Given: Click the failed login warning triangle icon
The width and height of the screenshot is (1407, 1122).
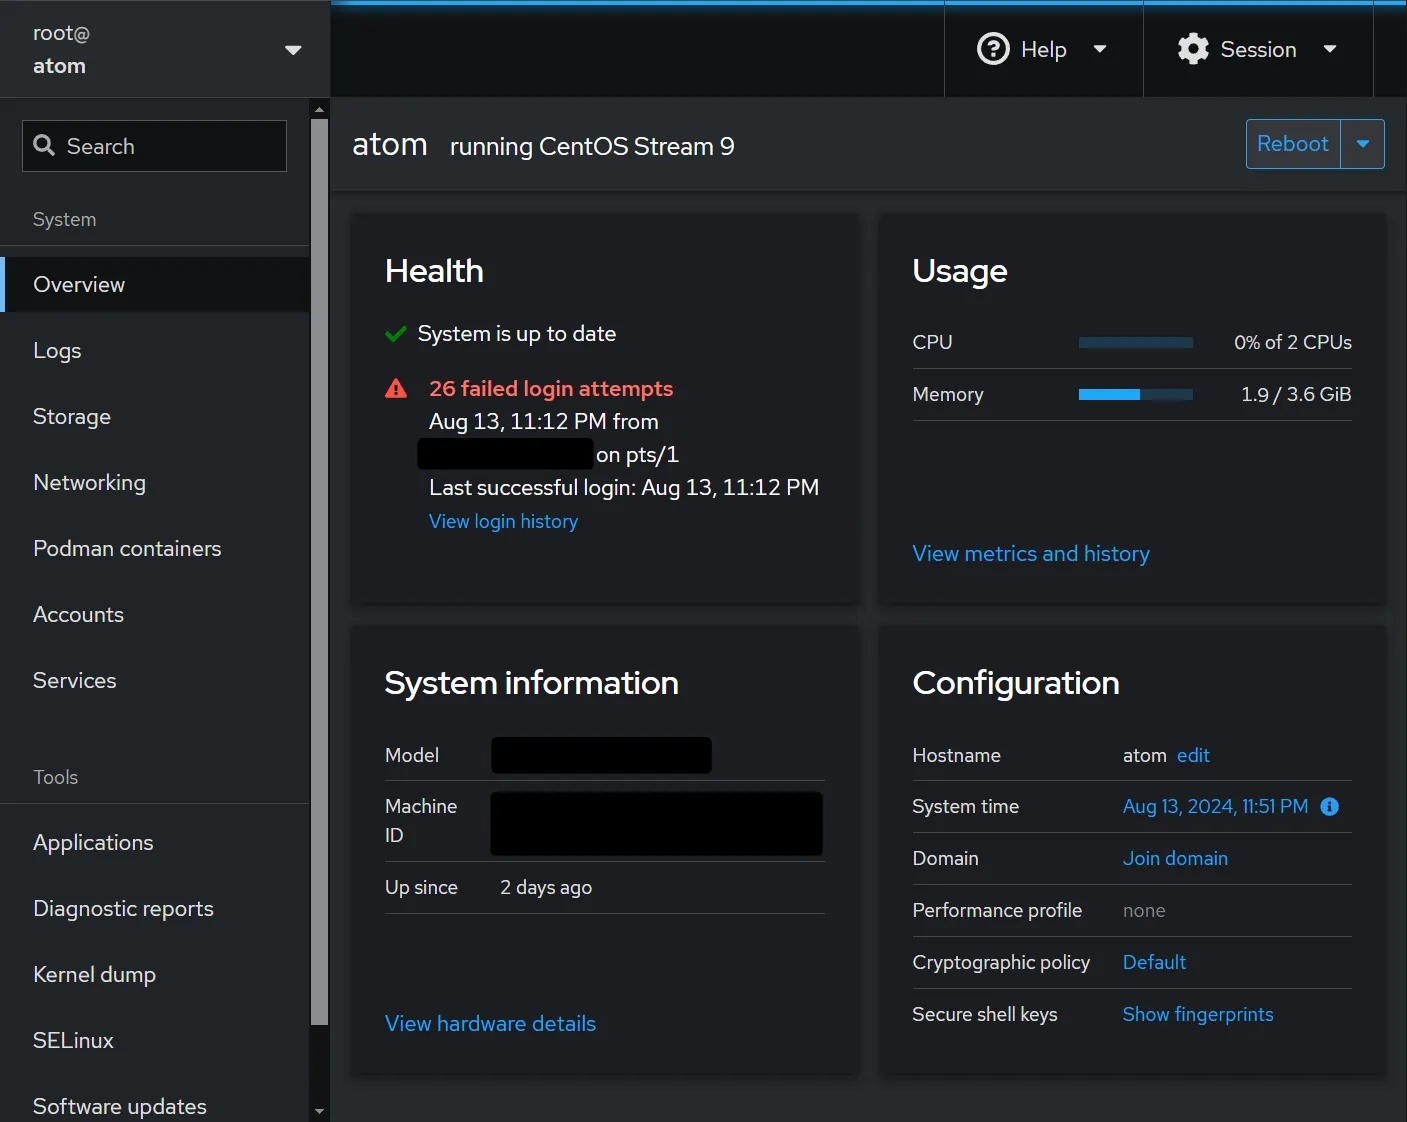Looking at the screenshot, I should [396, 389].
